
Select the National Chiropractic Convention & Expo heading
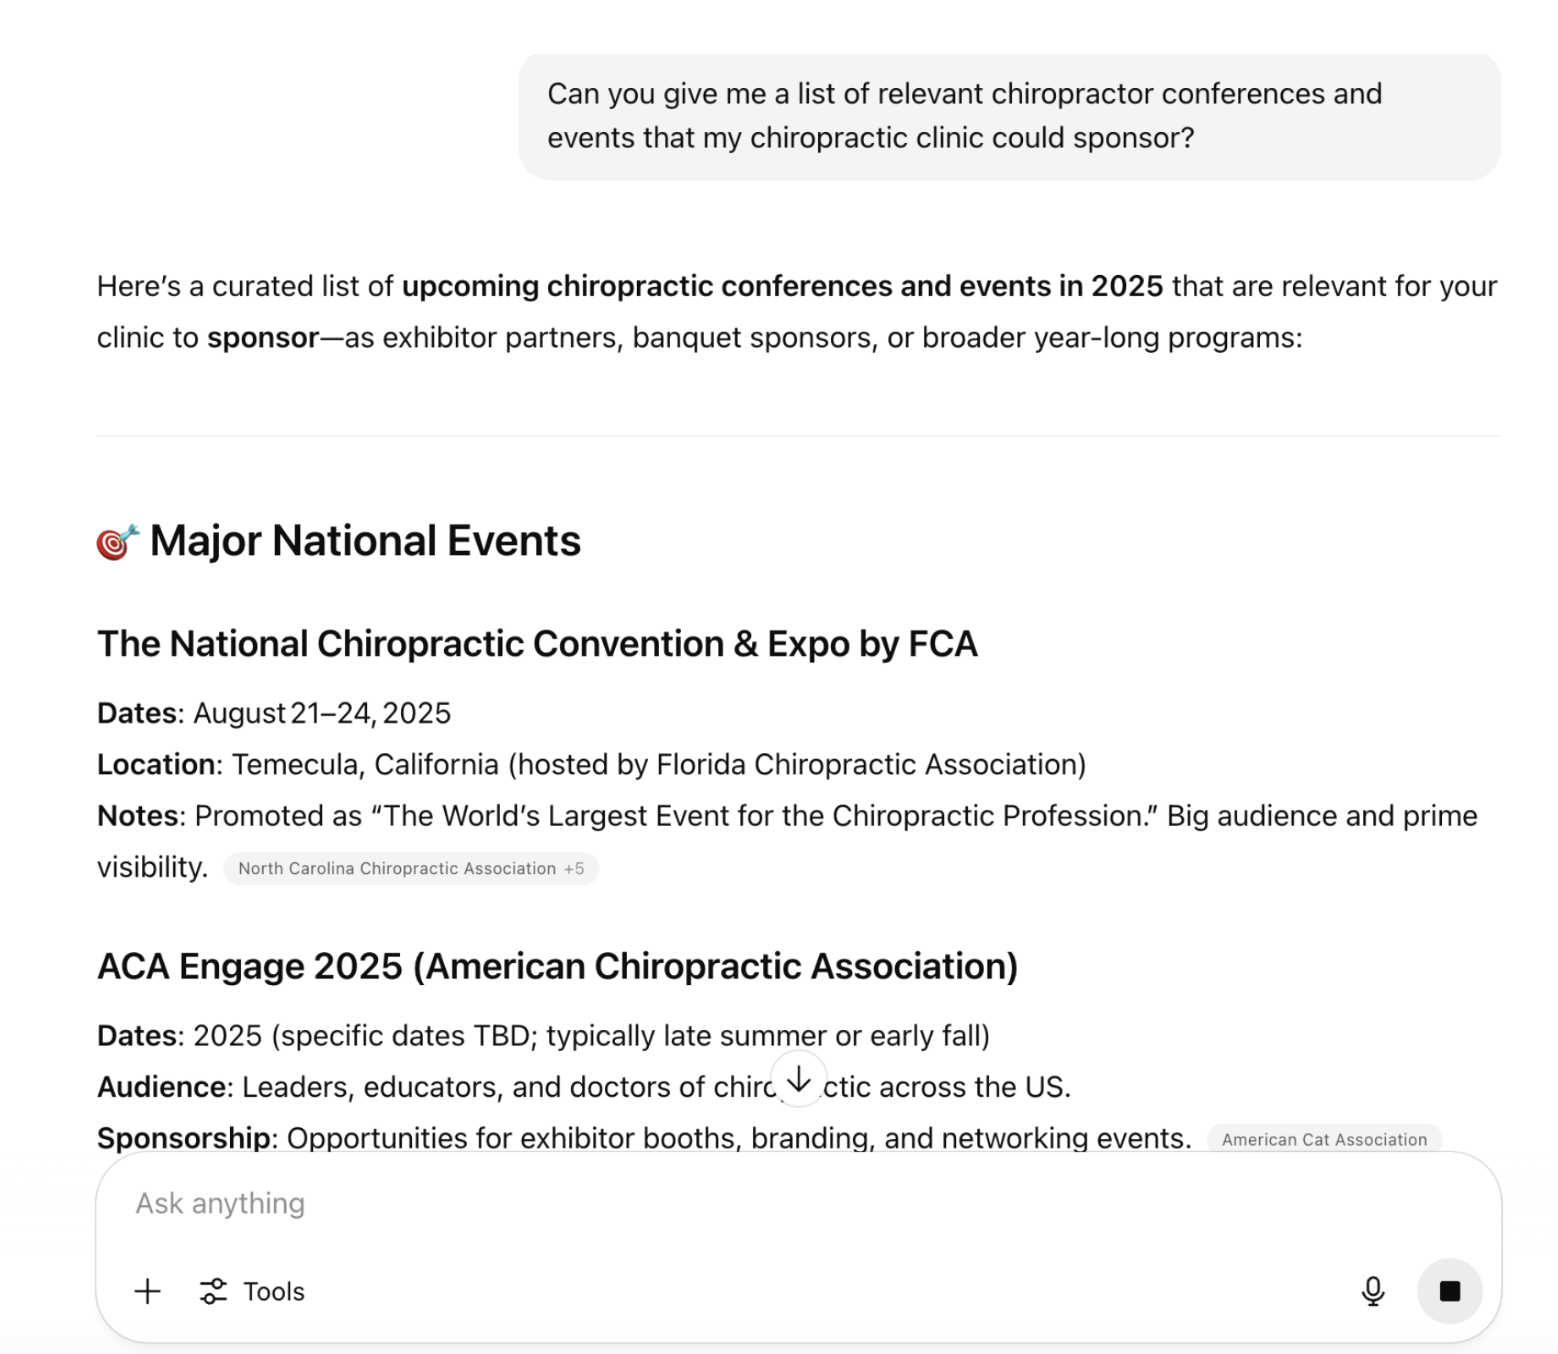[537, 644]
